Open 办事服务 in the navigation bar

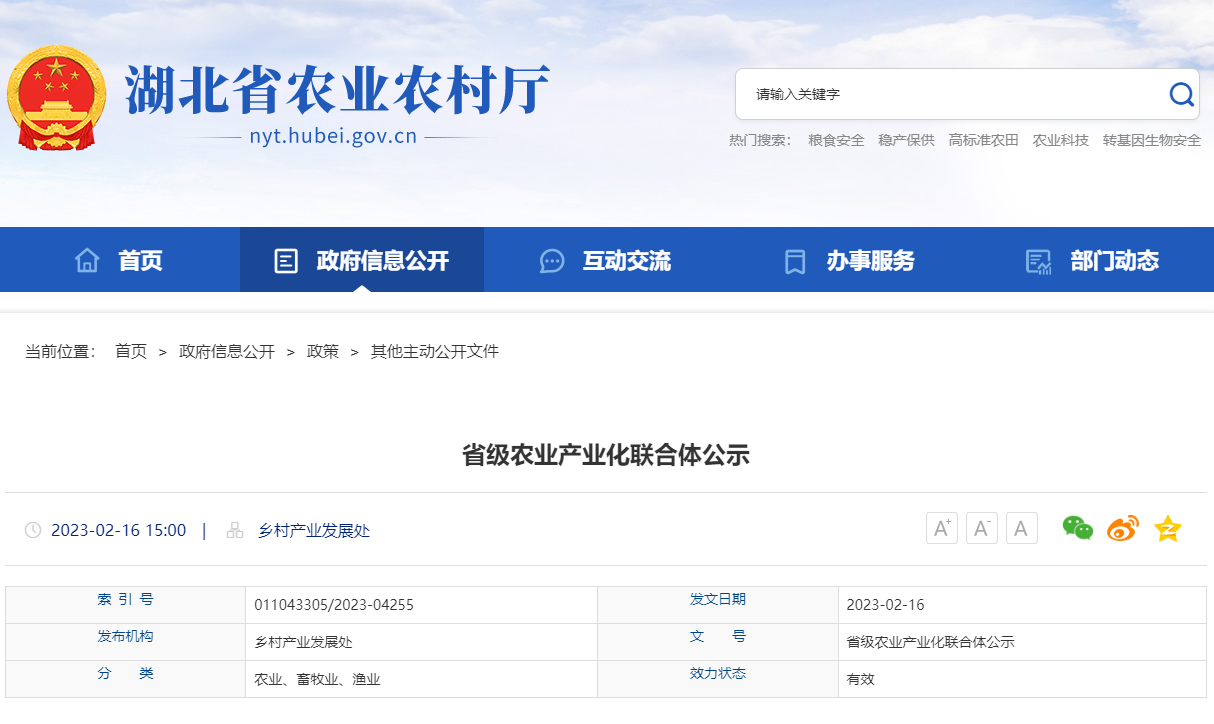(849, 261)
